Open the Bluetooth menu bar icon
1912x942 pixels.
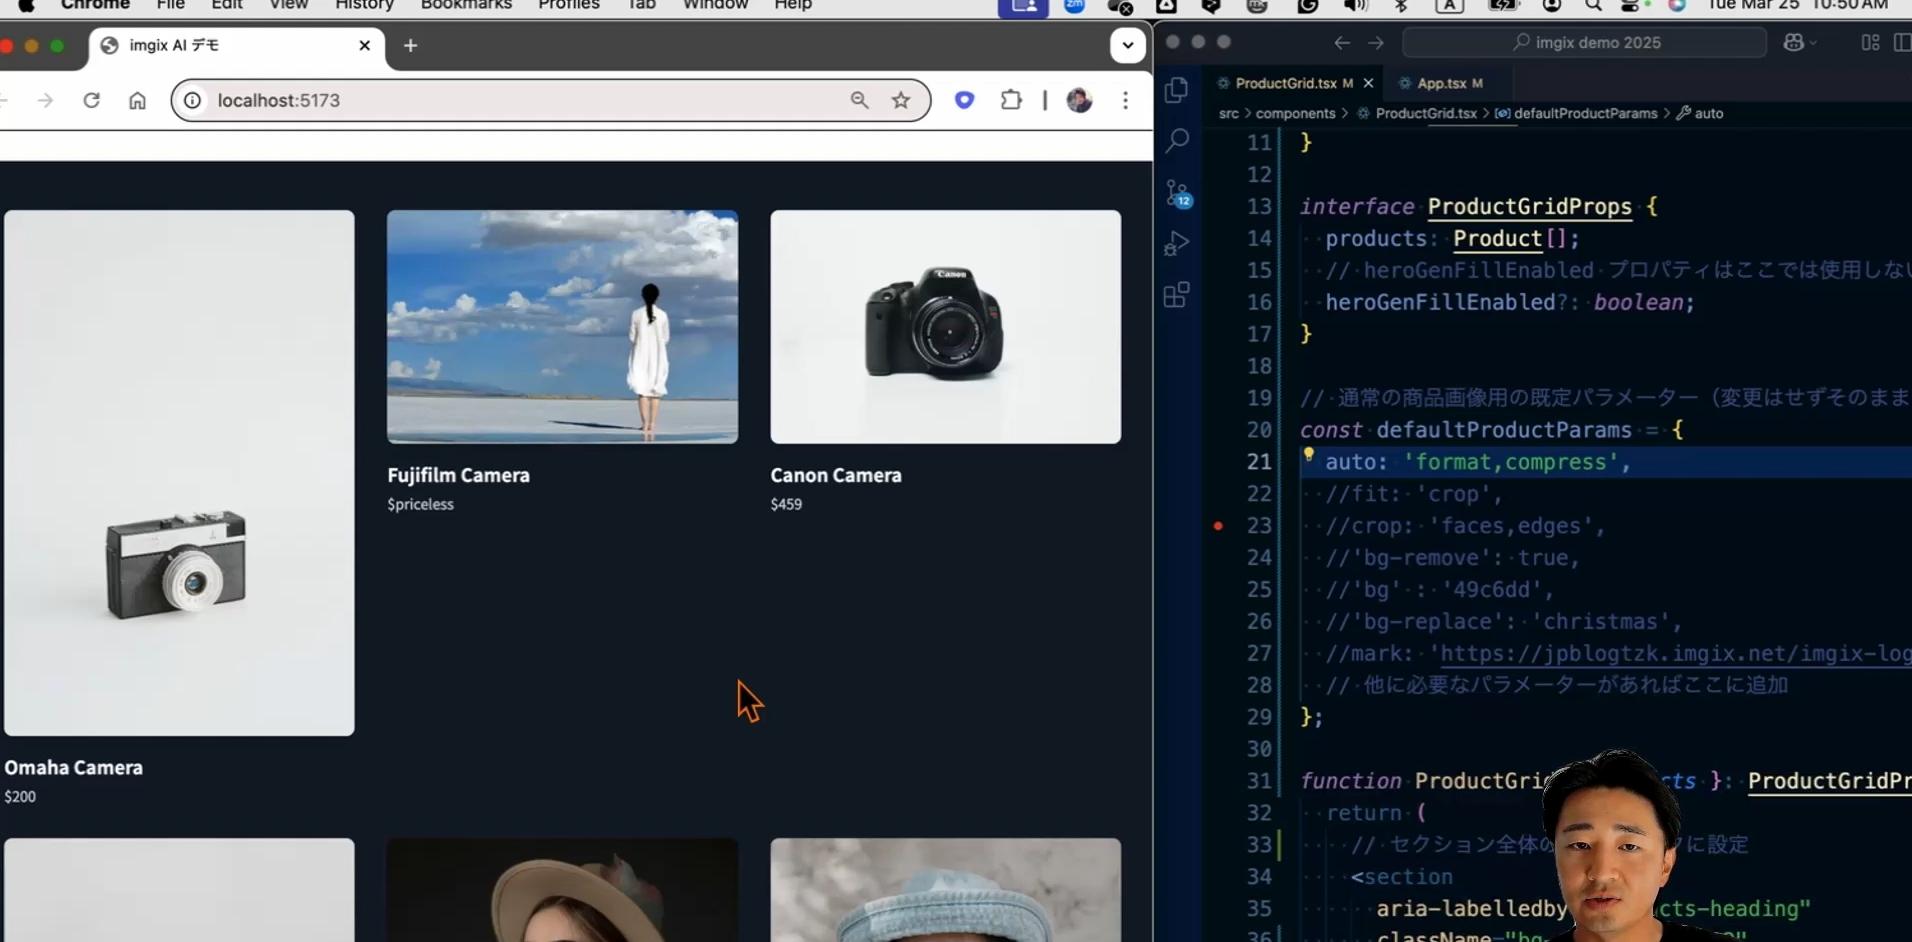coord(1401,5)
